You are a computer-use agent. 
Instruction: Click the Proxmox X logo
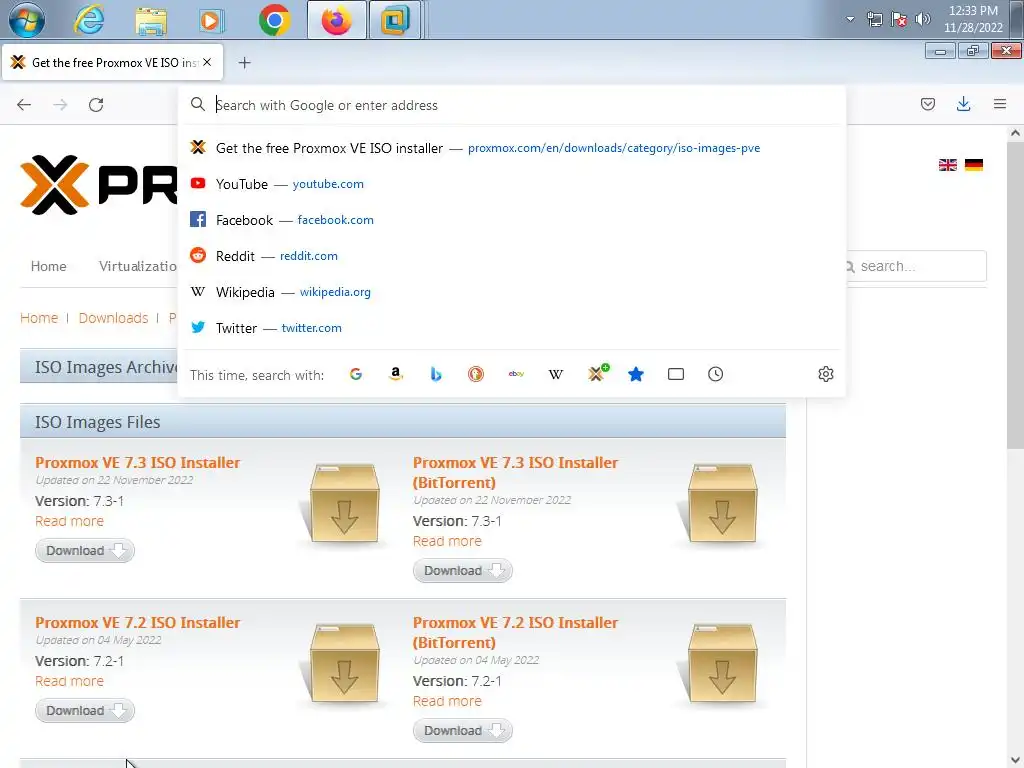[54, 185]
